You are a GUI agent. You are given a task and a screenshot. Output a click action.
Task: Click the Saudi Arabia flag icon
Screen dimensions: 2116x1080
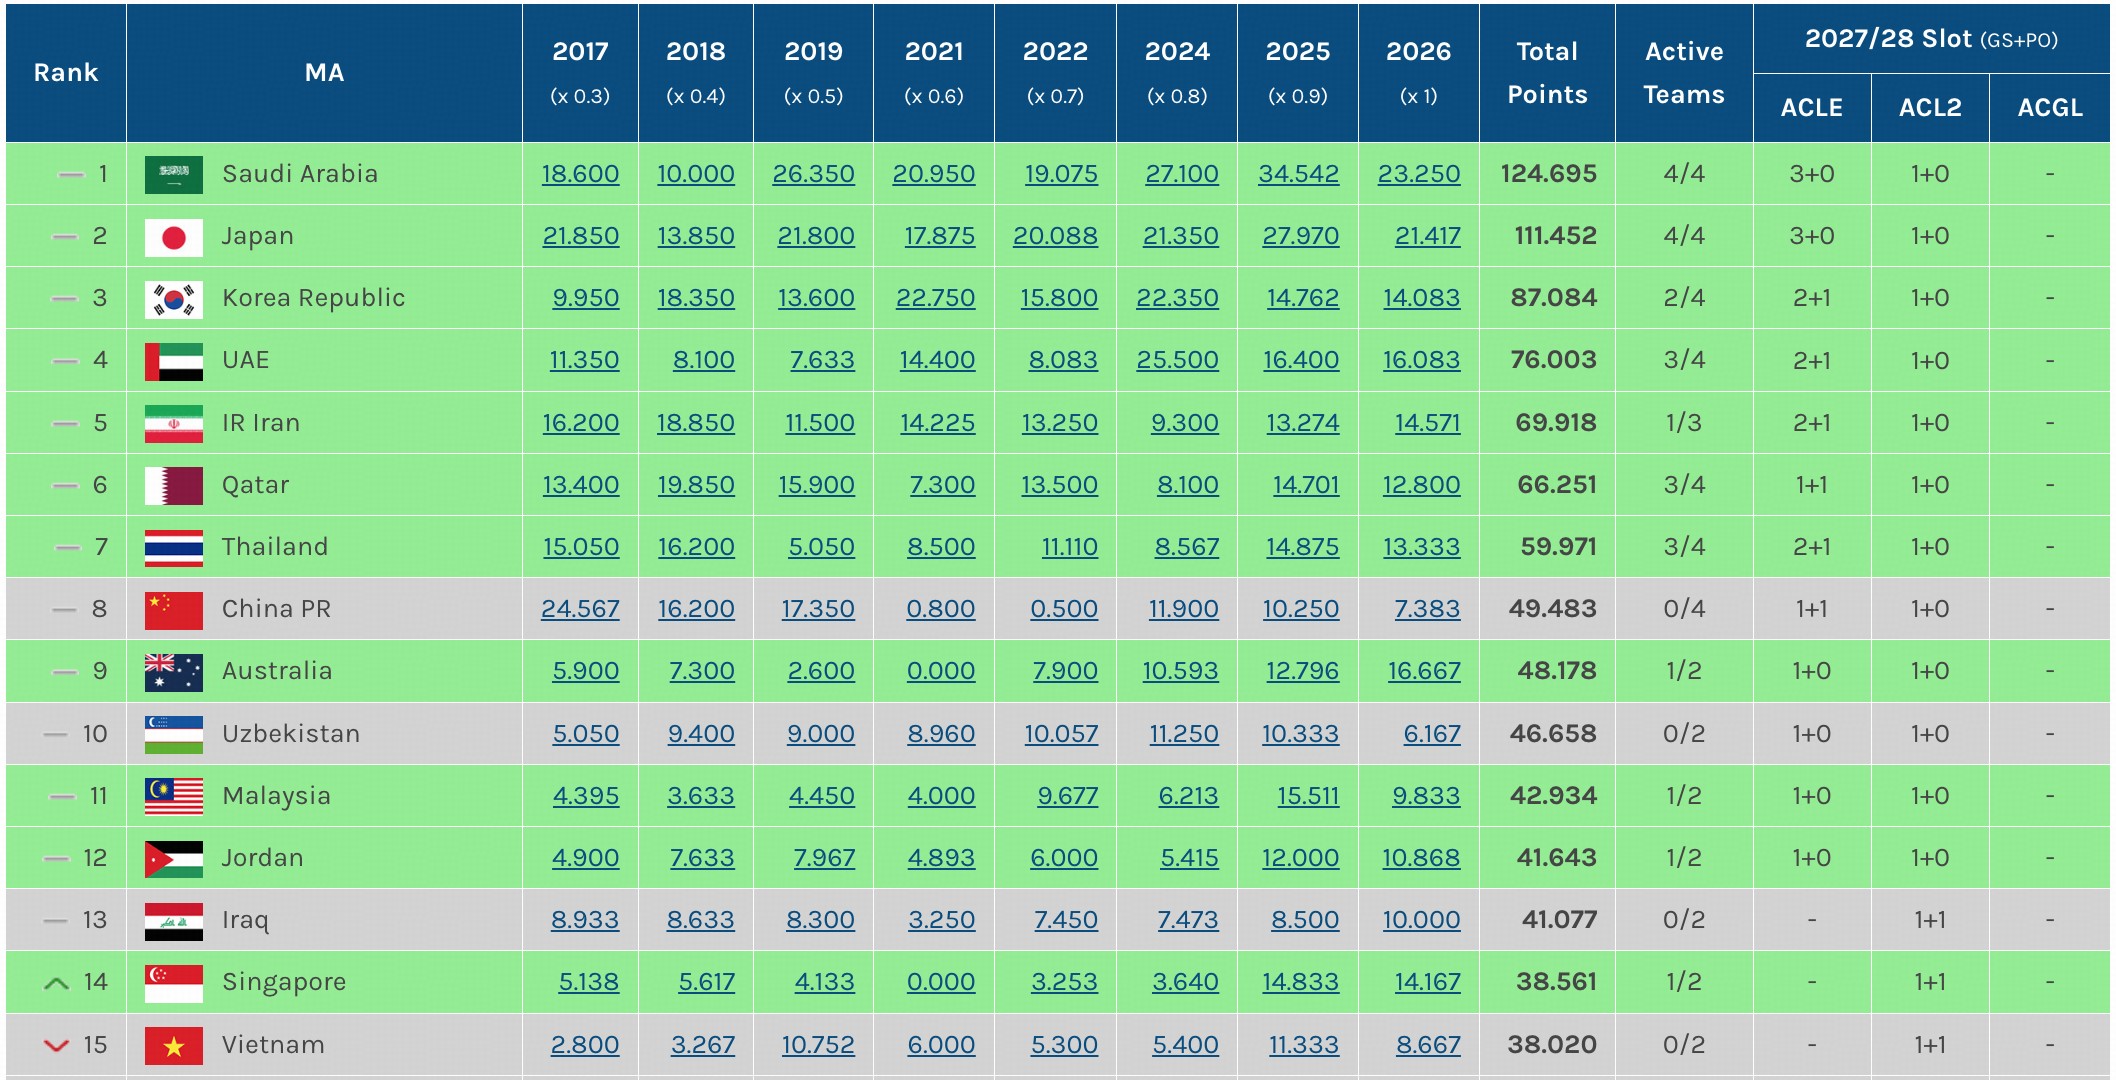tap(173, 174)
